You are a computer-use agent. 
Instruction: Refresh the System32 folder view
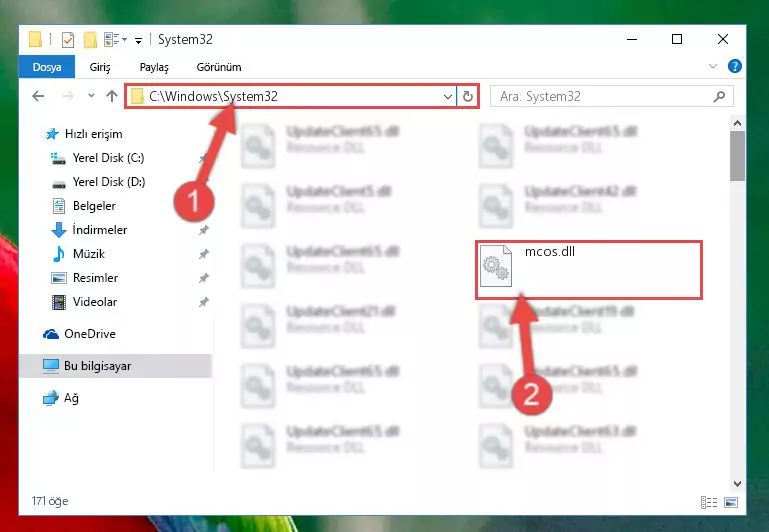[468, 97]
